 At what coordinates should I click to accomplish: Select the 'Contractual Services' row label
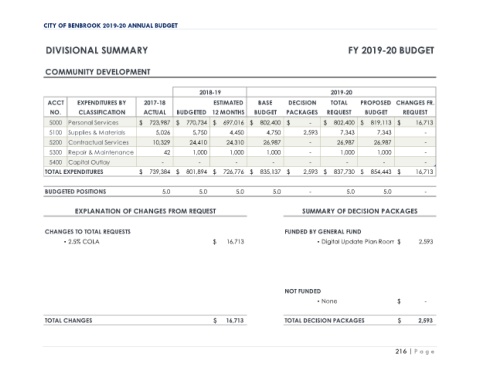(98, 142)
